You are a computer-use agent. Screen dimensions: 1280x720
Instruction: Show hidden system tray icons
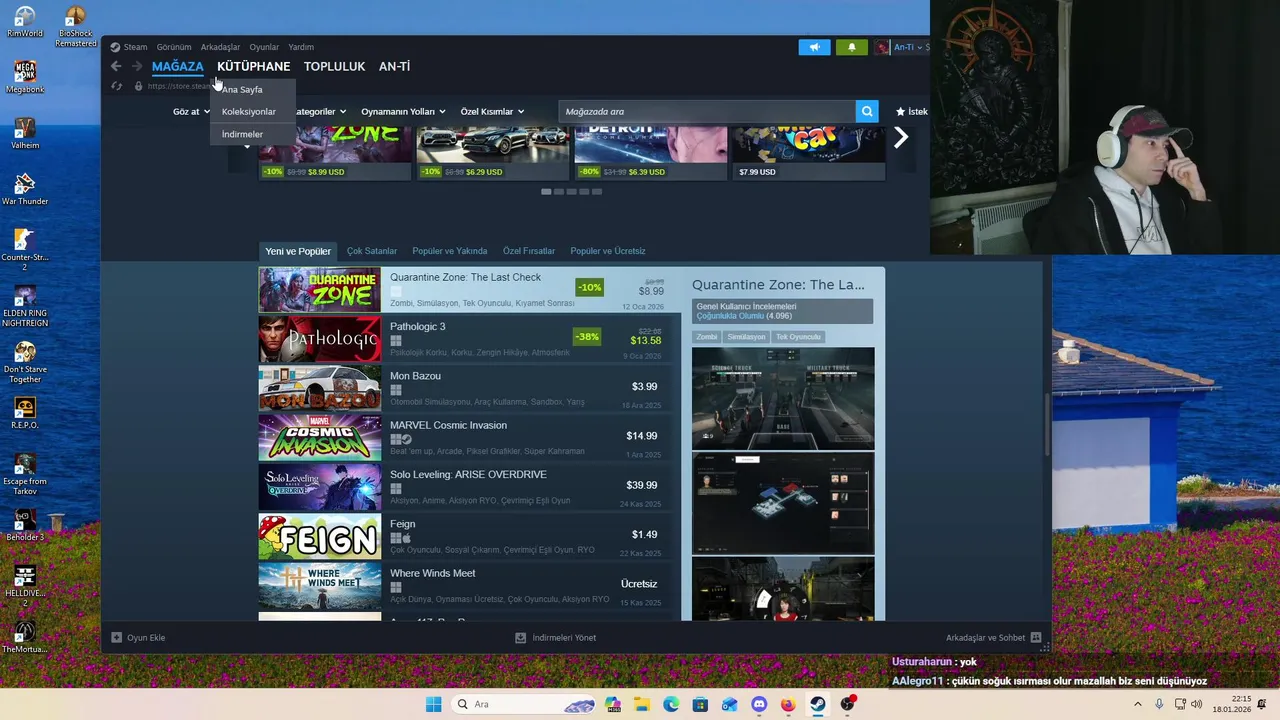[x=1138, y=704]
